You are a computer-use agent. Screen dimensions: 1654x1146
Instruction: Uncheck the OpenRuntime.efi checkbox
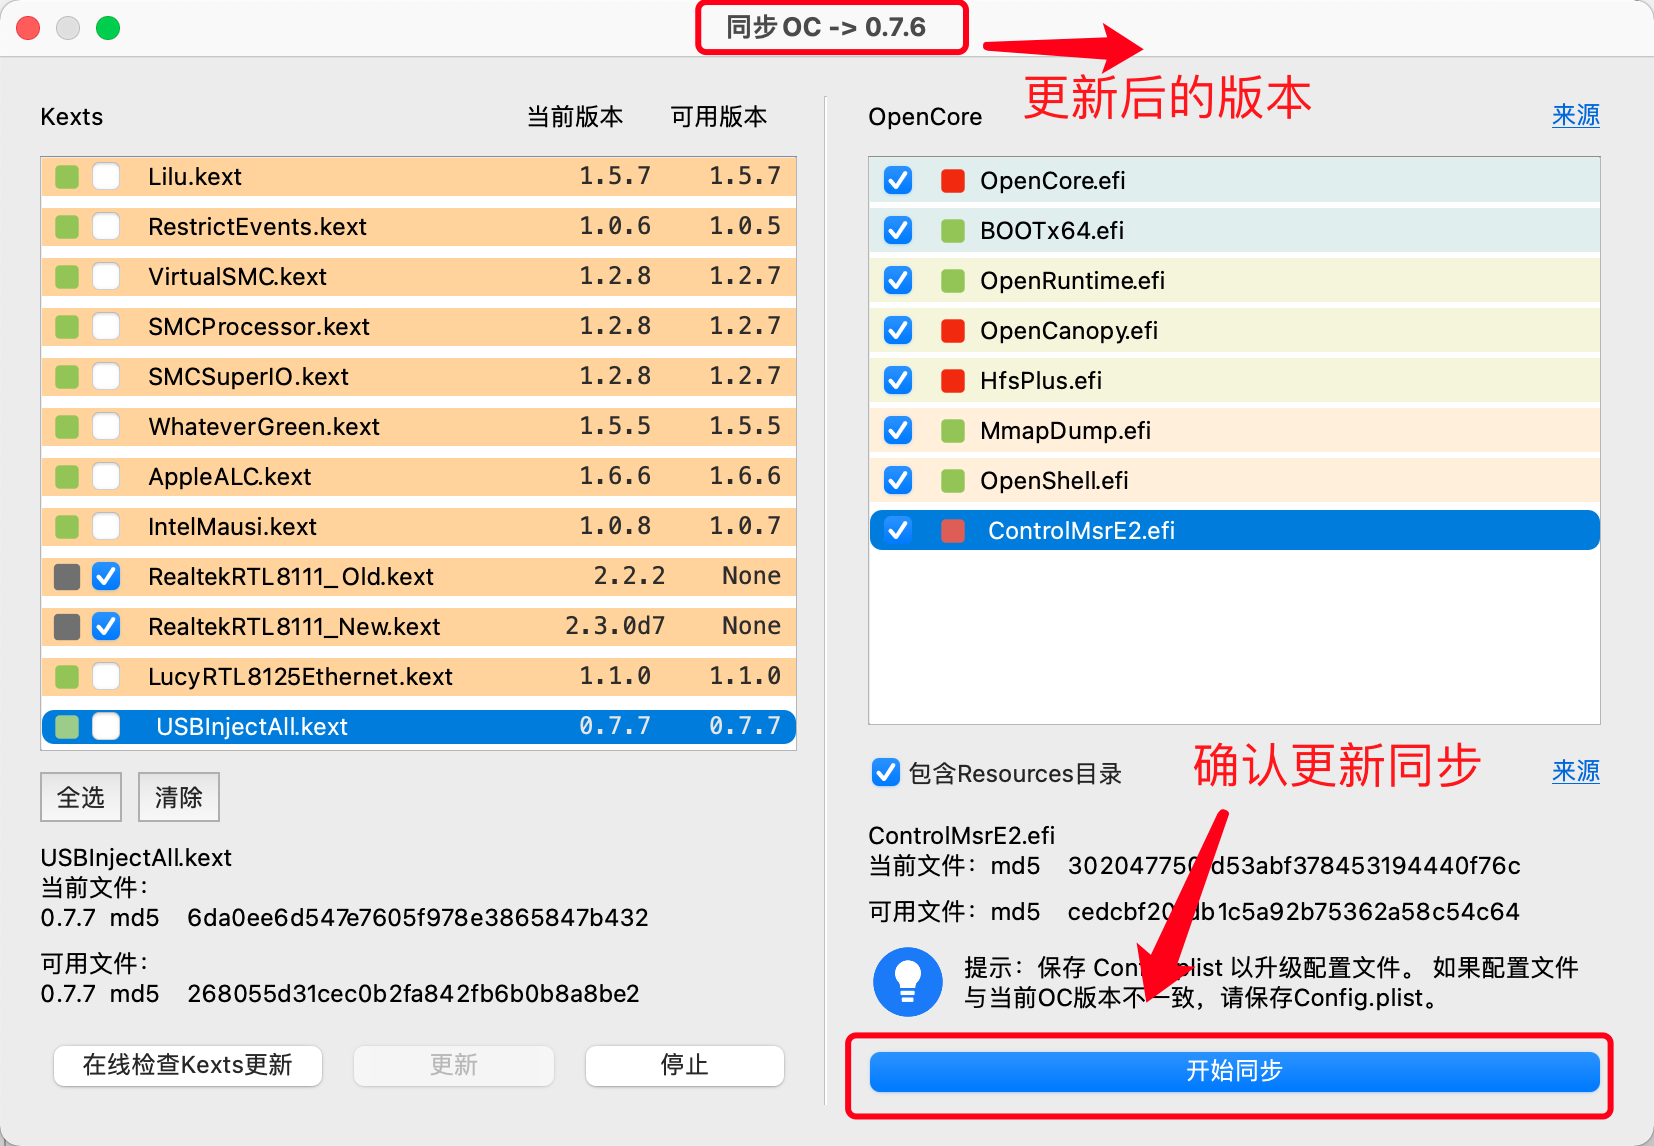click(898, 281)
